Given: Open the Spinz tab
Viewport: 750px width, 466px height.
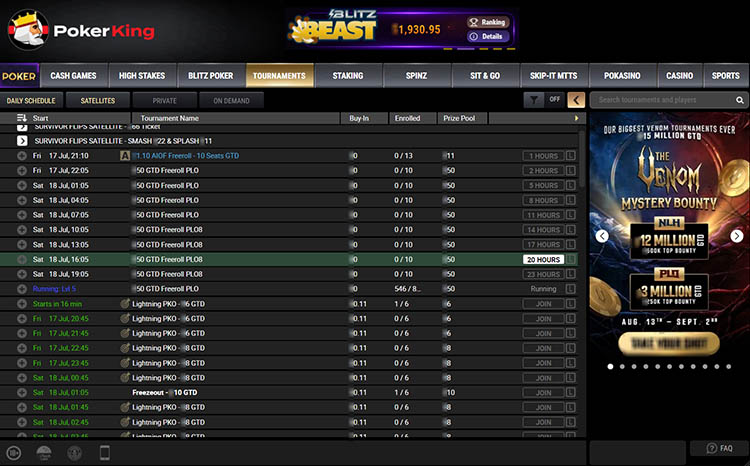Looking at the screenshot, I should (x=417, y=76).
